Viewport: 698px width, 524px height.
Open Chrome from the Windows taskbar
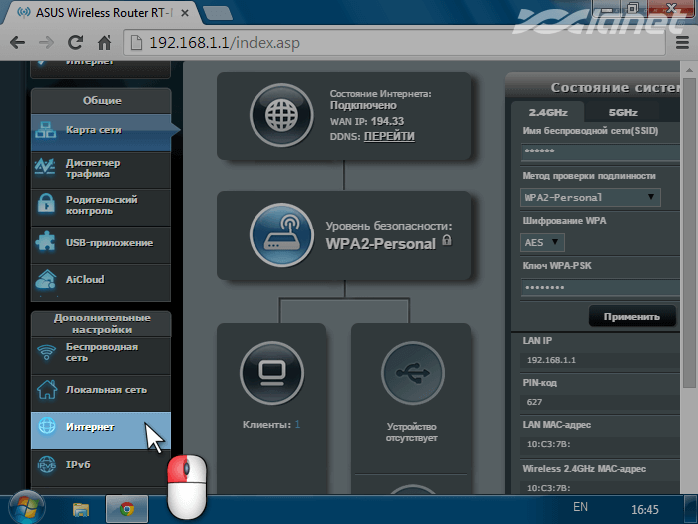pos(127,508)
